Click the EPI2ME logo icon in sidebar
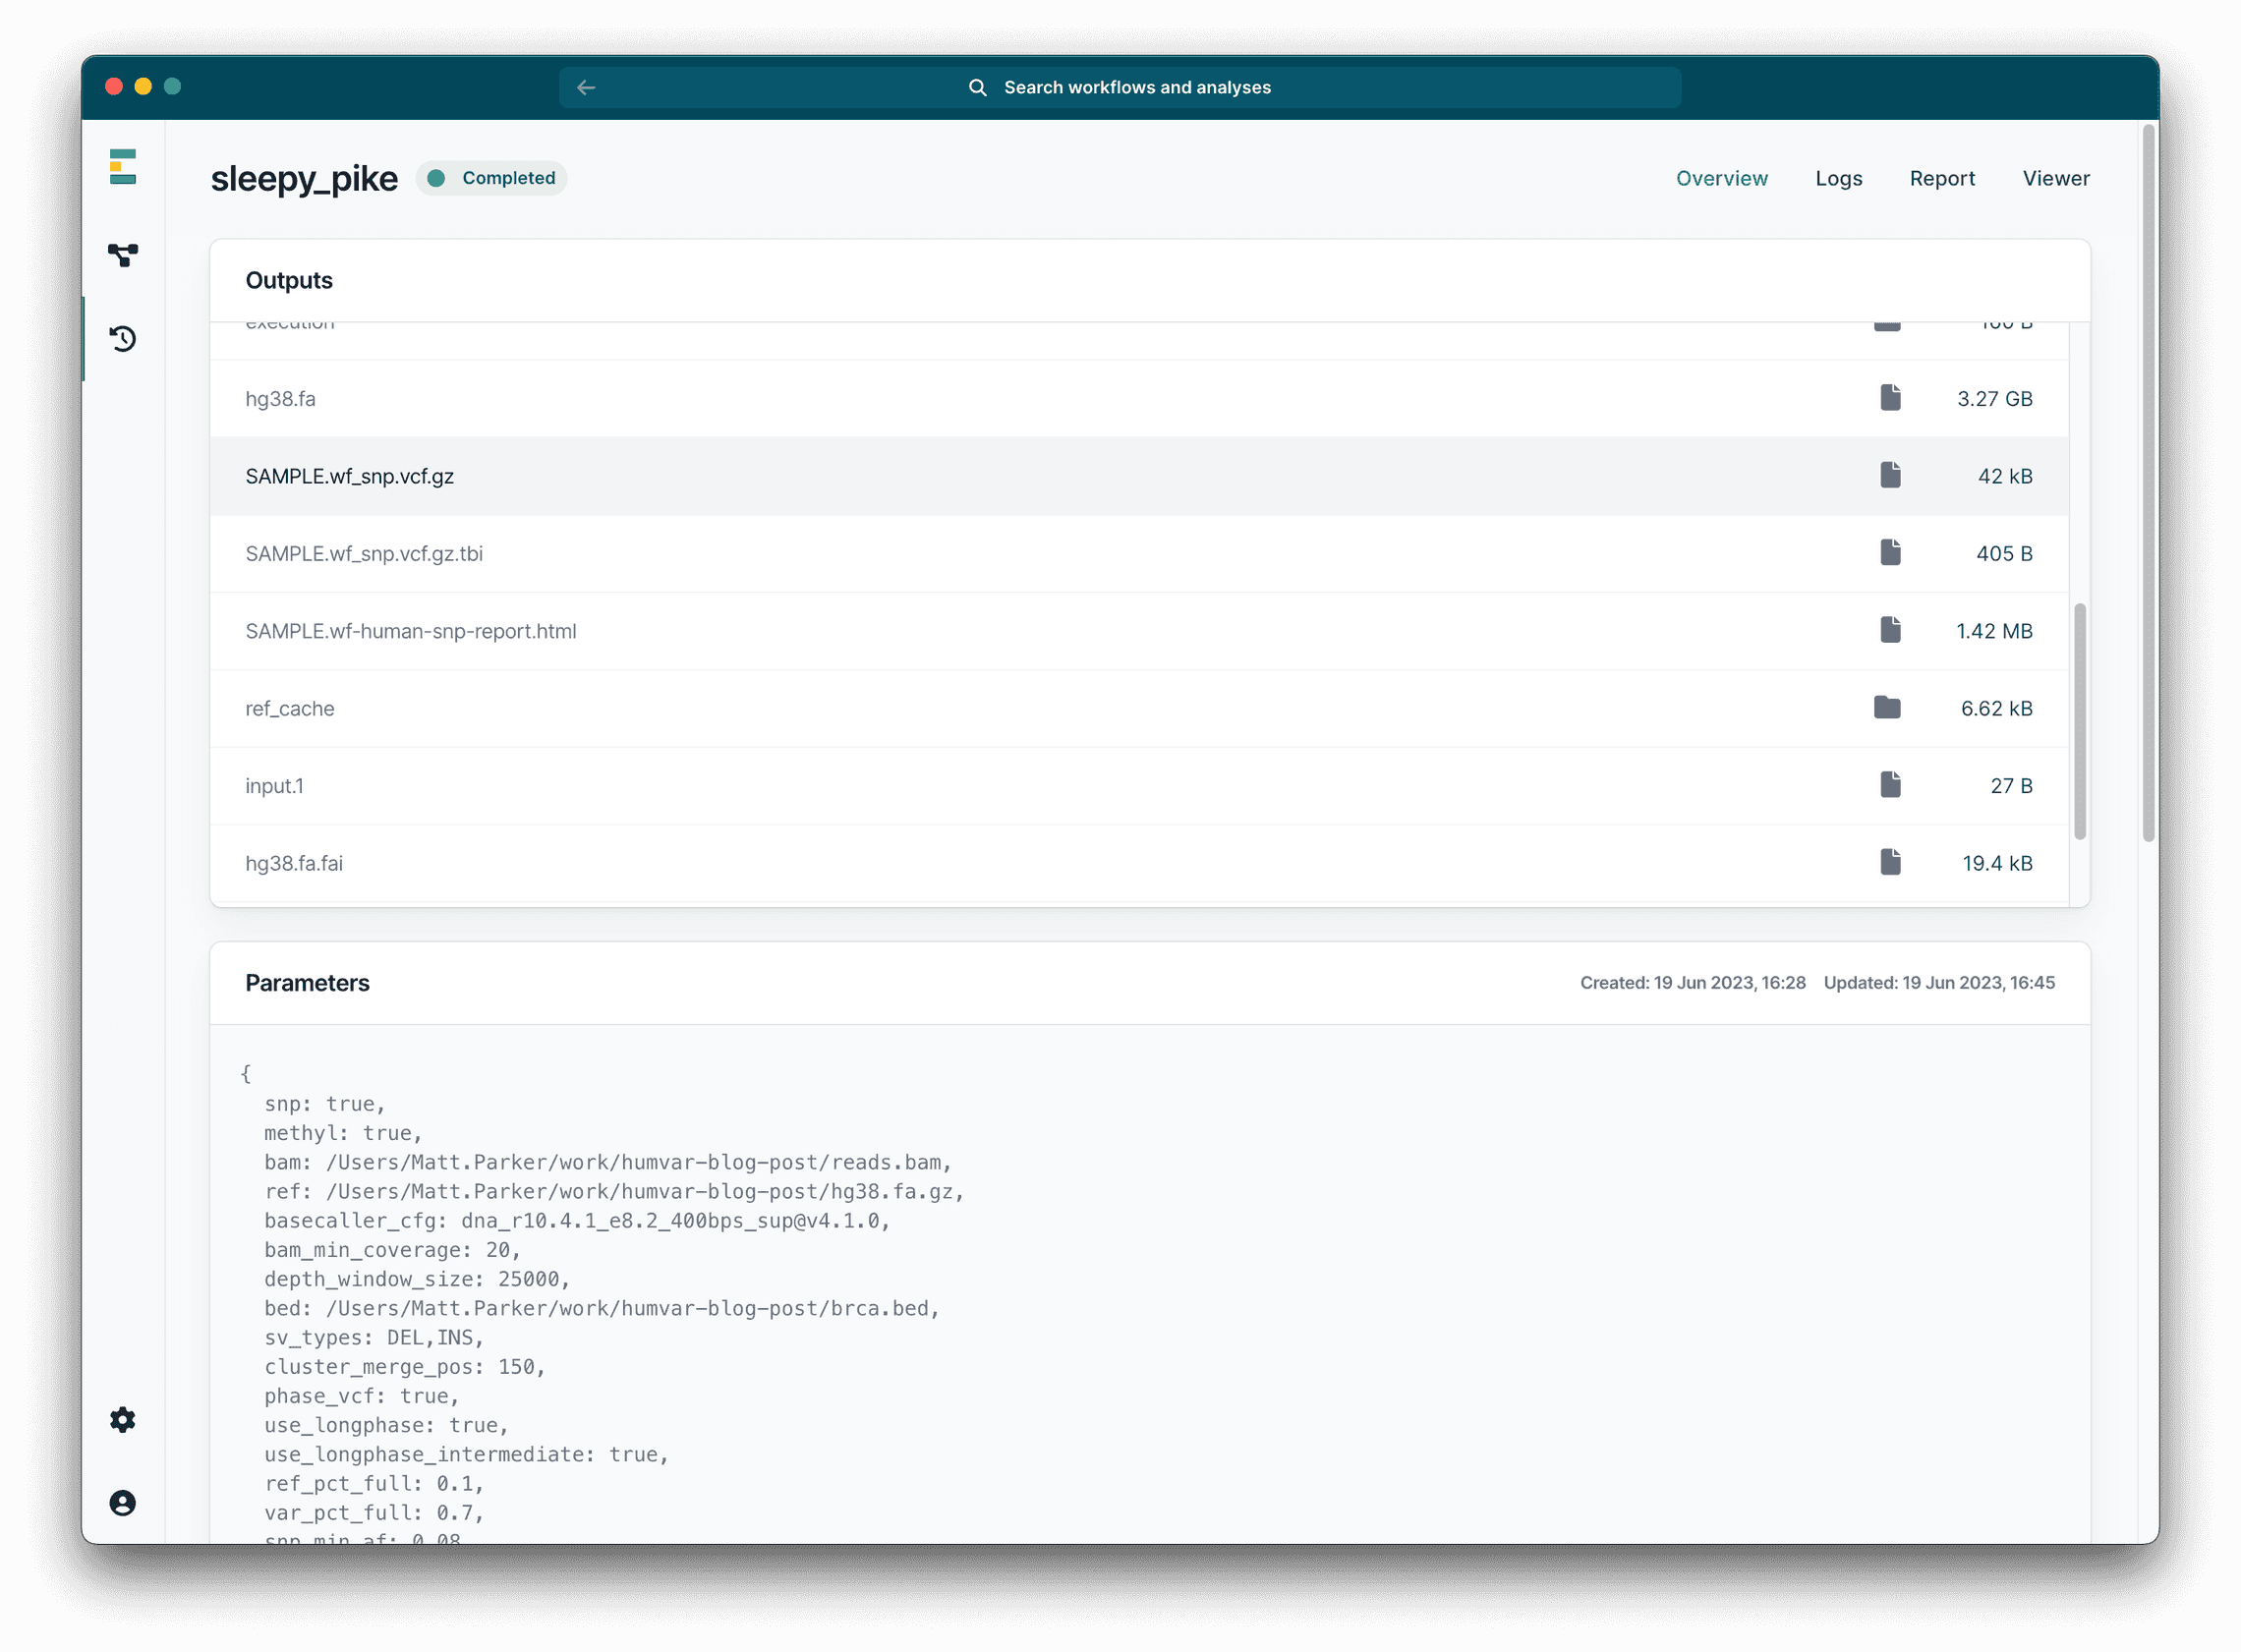Image resolution: width=2241 pixels, height=1652 pixels. (x=122, y=167)
